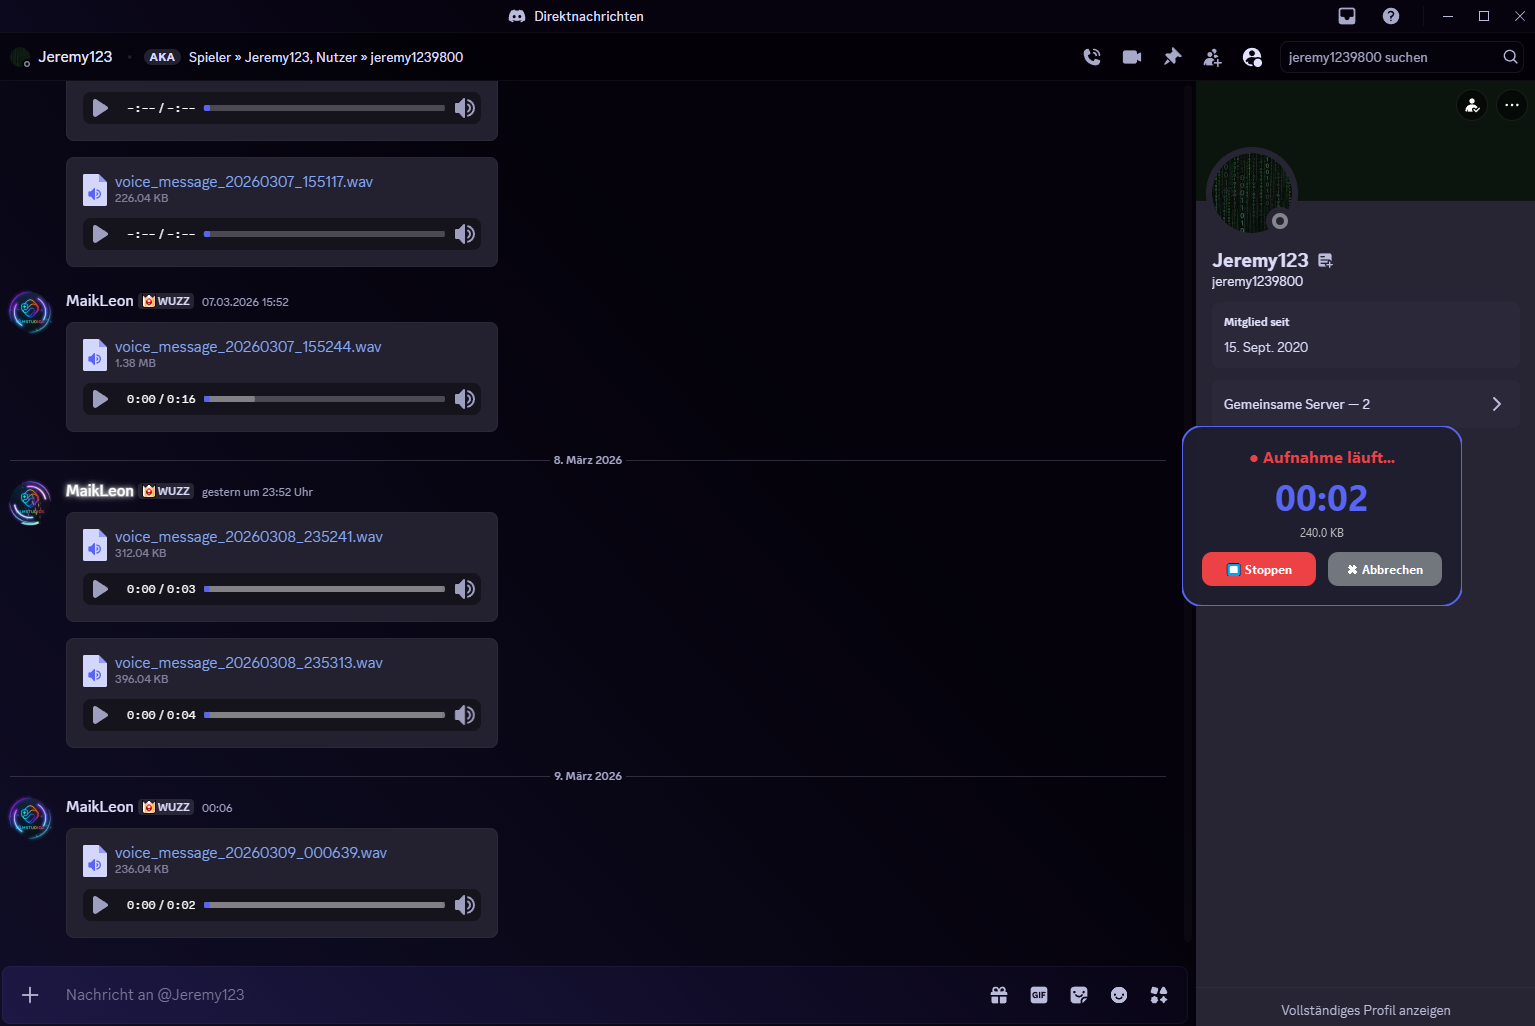Open the plus attachment menu
This screenshot has width=1535, height=1026.
[30, 995]
